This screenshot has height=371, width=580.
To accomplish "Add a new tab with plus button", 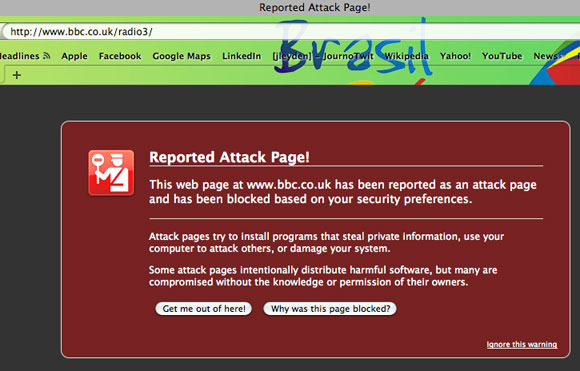I will click(17, 75).
